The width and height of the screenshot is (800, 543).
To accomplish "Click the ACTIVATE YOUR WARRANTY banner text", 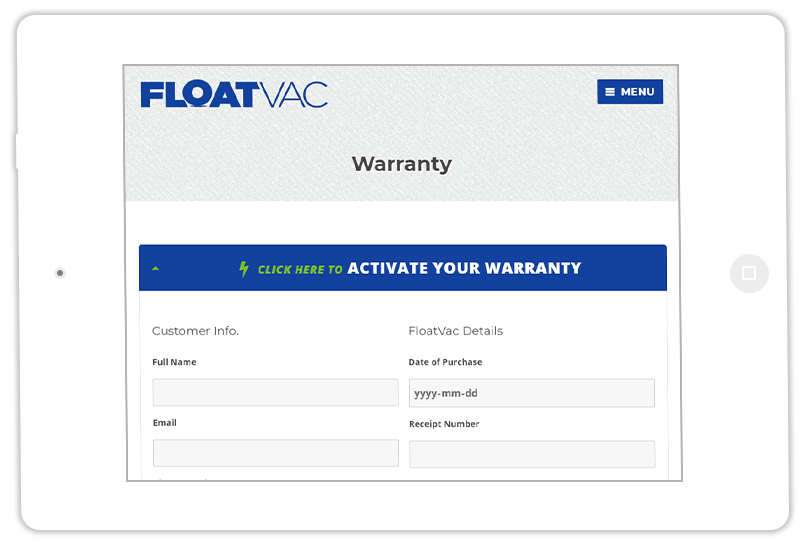I will (x=464, y=268).
